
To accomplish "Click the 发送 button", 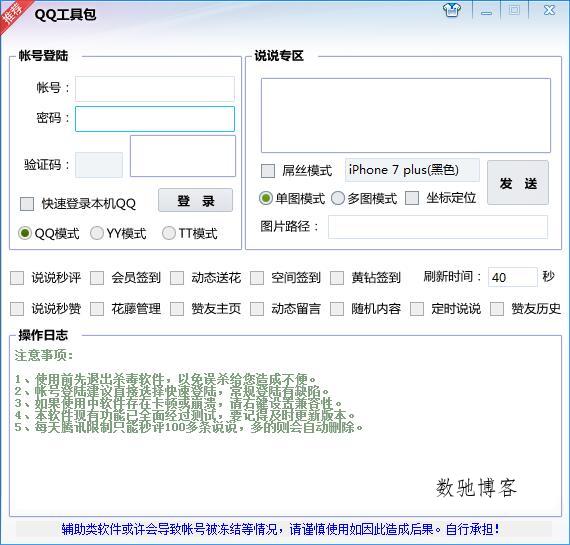I will click(x=518, y=183).
